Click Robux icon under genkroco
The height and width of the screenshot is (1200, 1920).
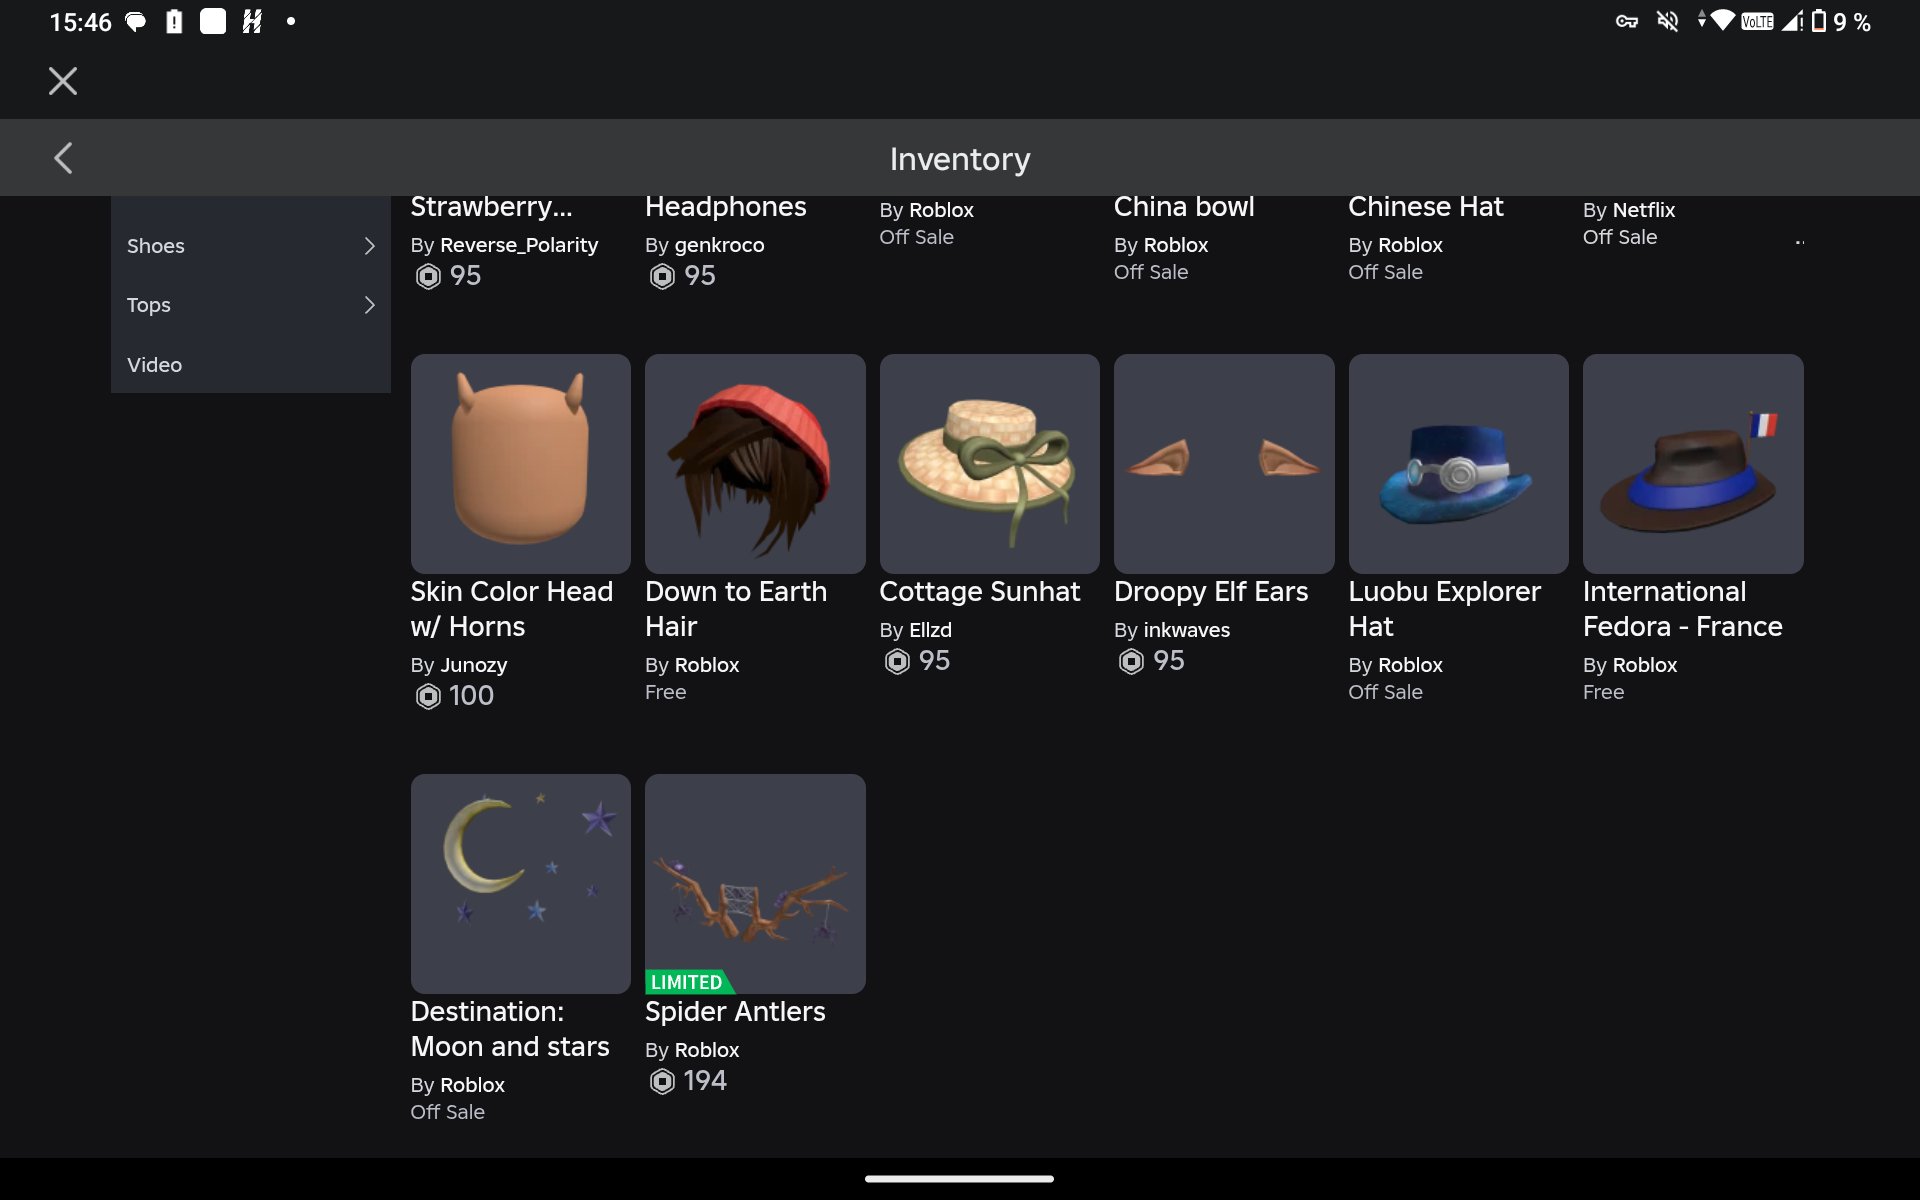662,276
